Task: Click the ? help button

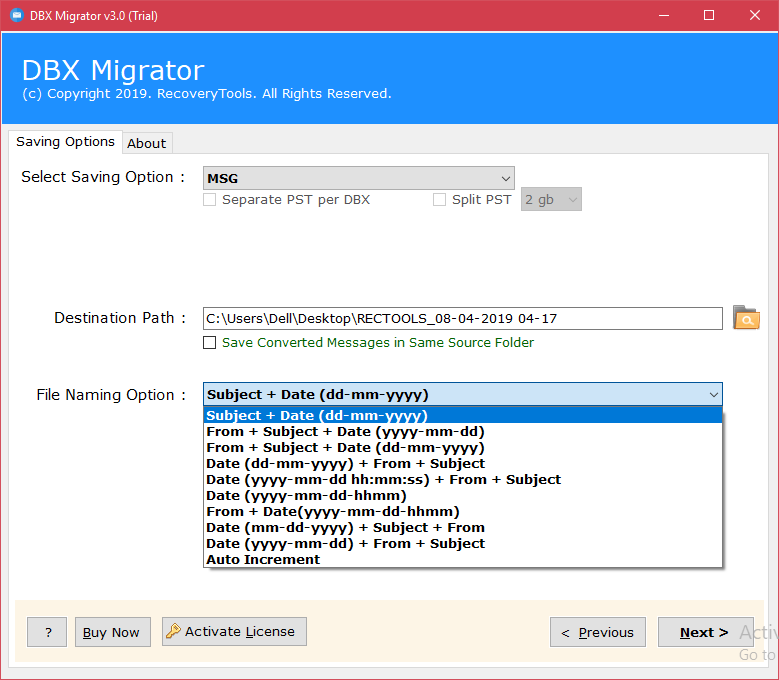Action: pyautogui.click(x=47, y=632)
